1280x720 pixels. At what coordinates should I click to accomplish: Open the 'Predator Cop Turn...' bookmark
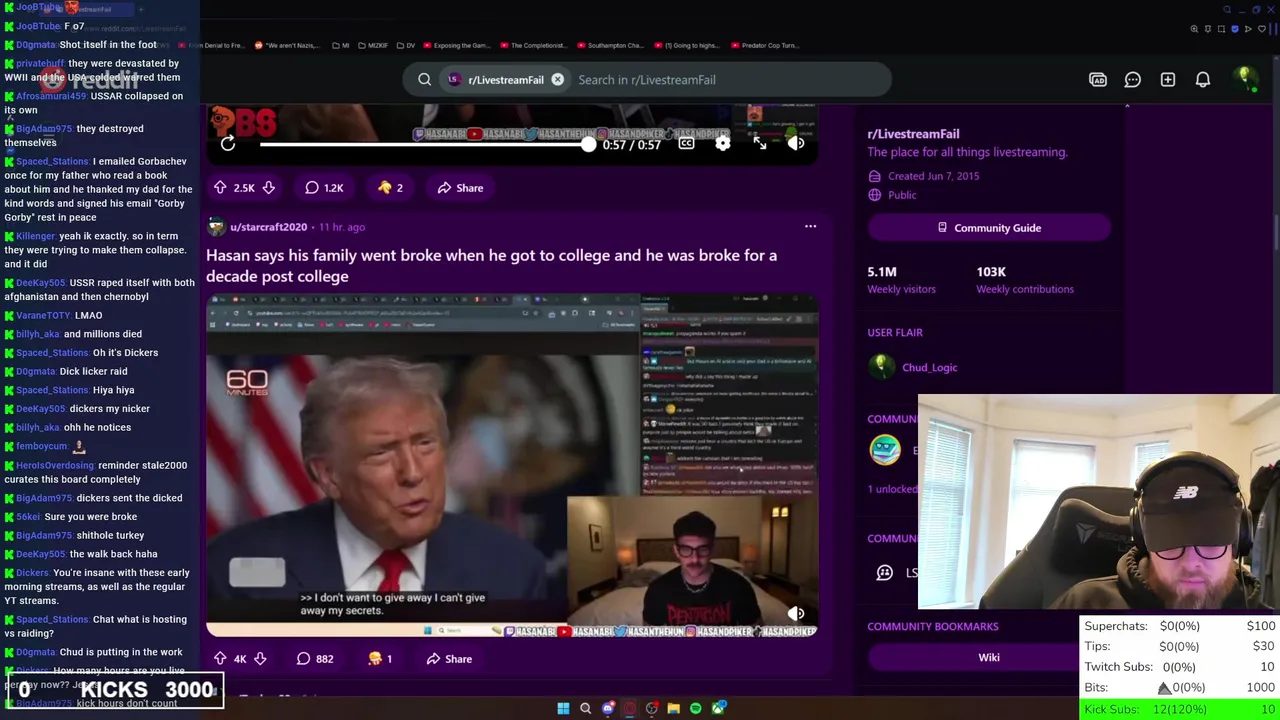tap(764, 45)
